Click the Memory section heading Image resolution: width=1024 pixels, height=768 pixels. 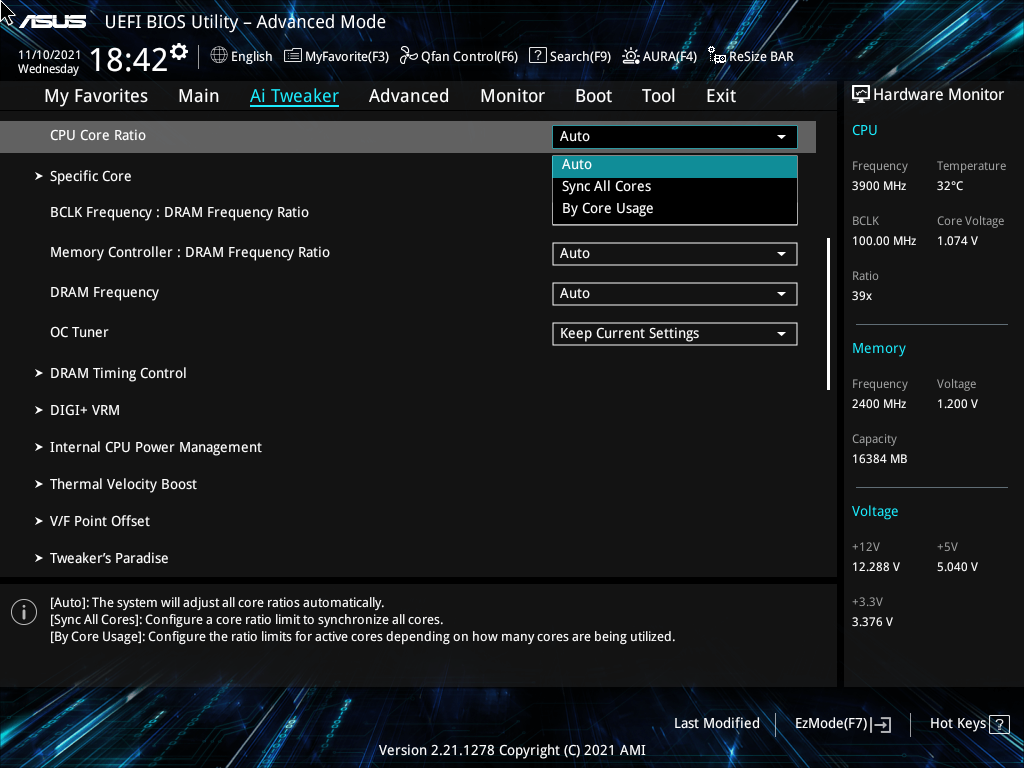point(878,349)
